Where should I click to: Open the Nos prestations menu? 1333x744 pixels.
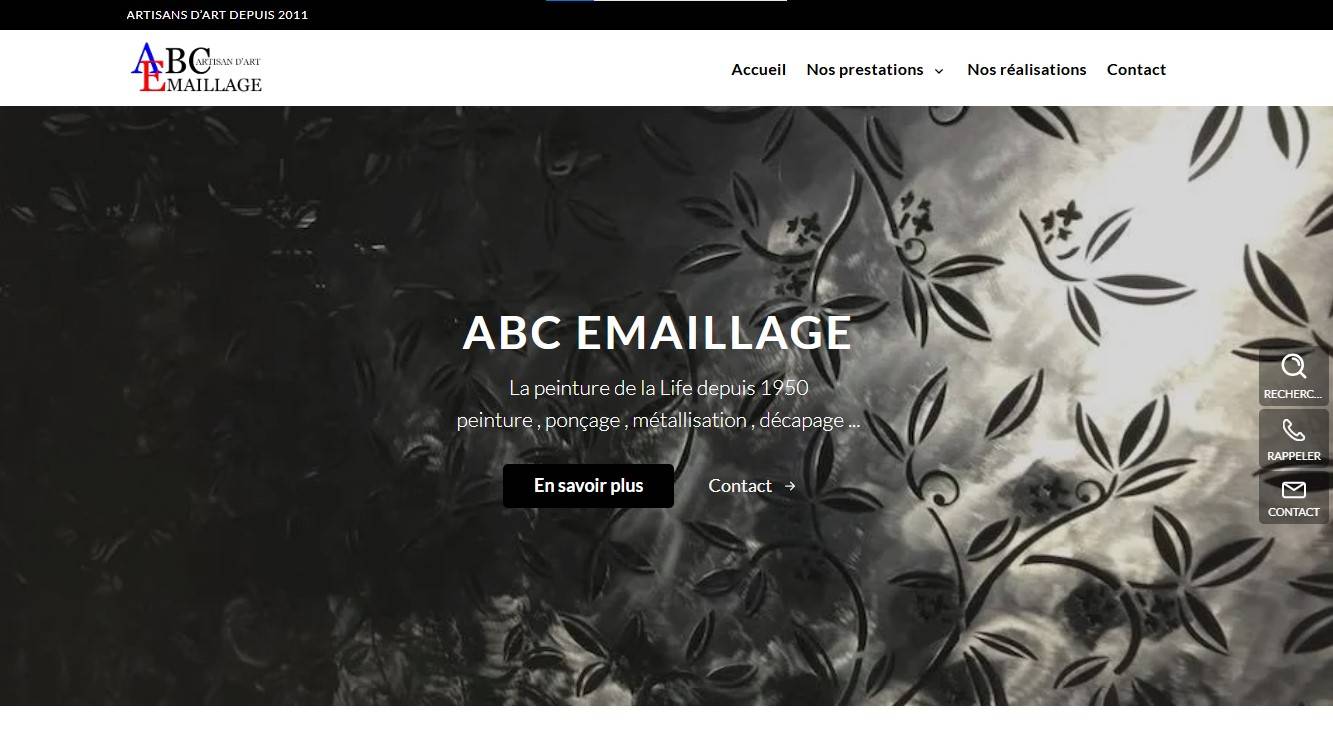(x=865, y=69)
